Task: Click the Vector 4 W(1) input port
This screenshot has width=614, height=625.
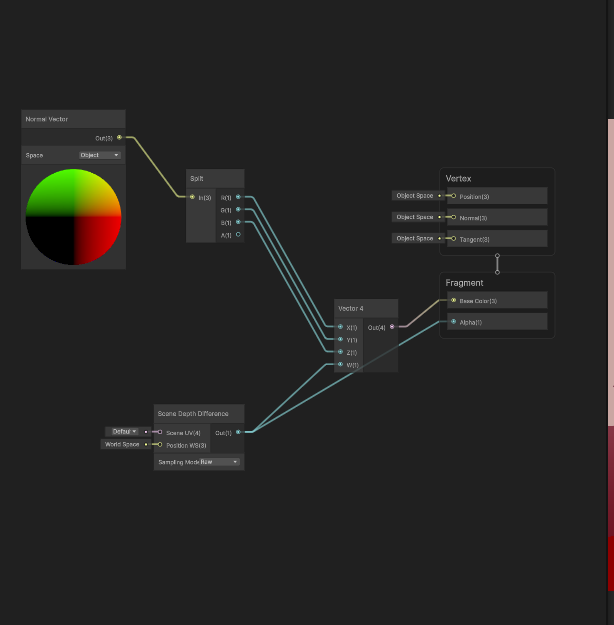Action: click(x=340, y=365)
